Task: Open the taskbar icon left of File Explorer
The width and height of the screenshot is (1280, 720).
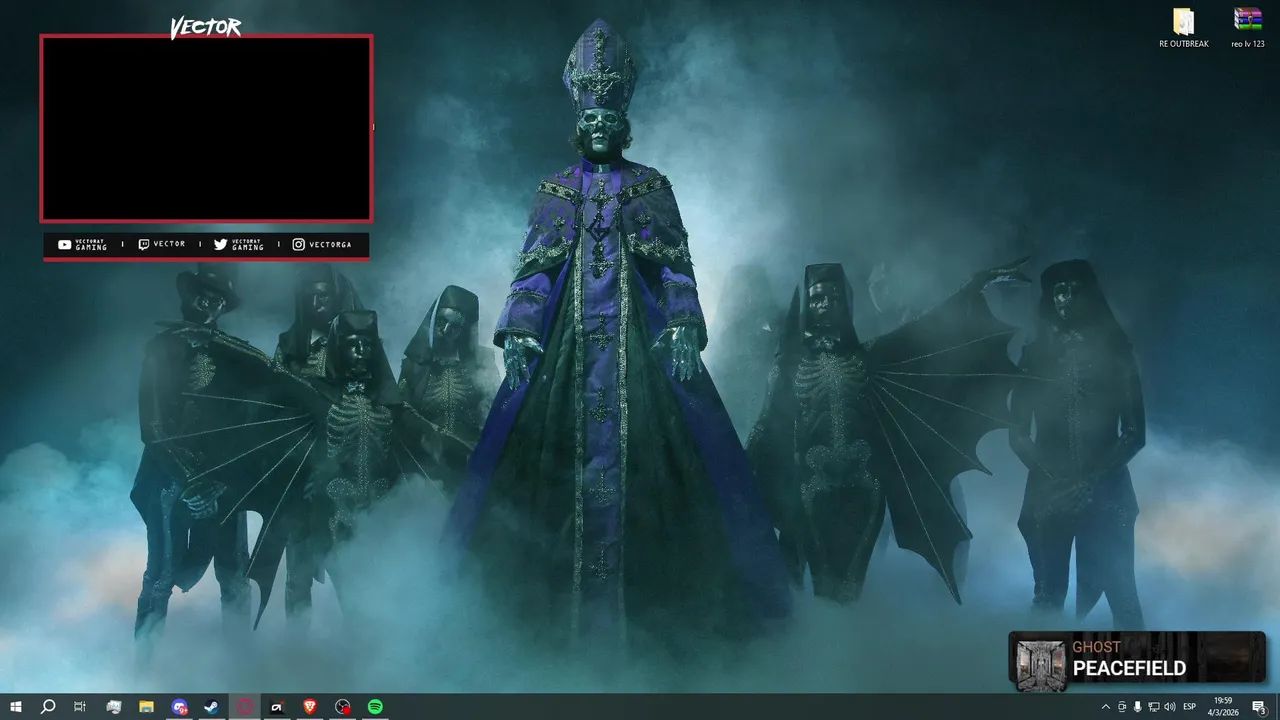Action: (x=114, y=707)
